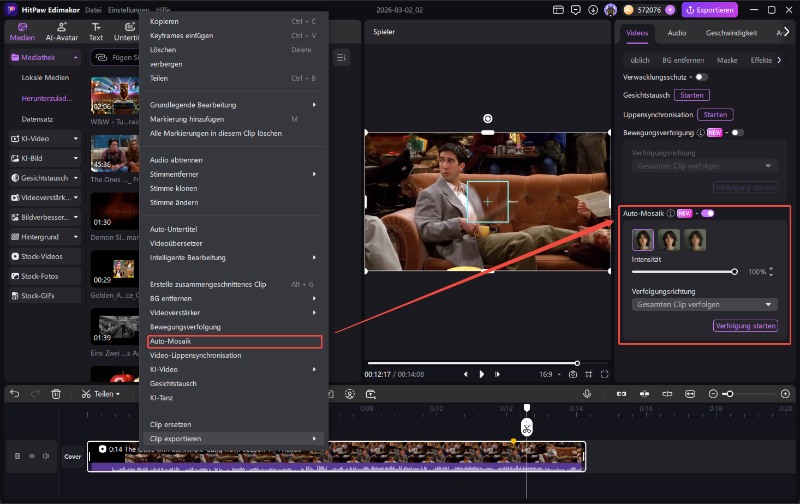Click the fit-timeline-to-window icon
The height and width of the screenshot is (504, 800).
point(690,394)
